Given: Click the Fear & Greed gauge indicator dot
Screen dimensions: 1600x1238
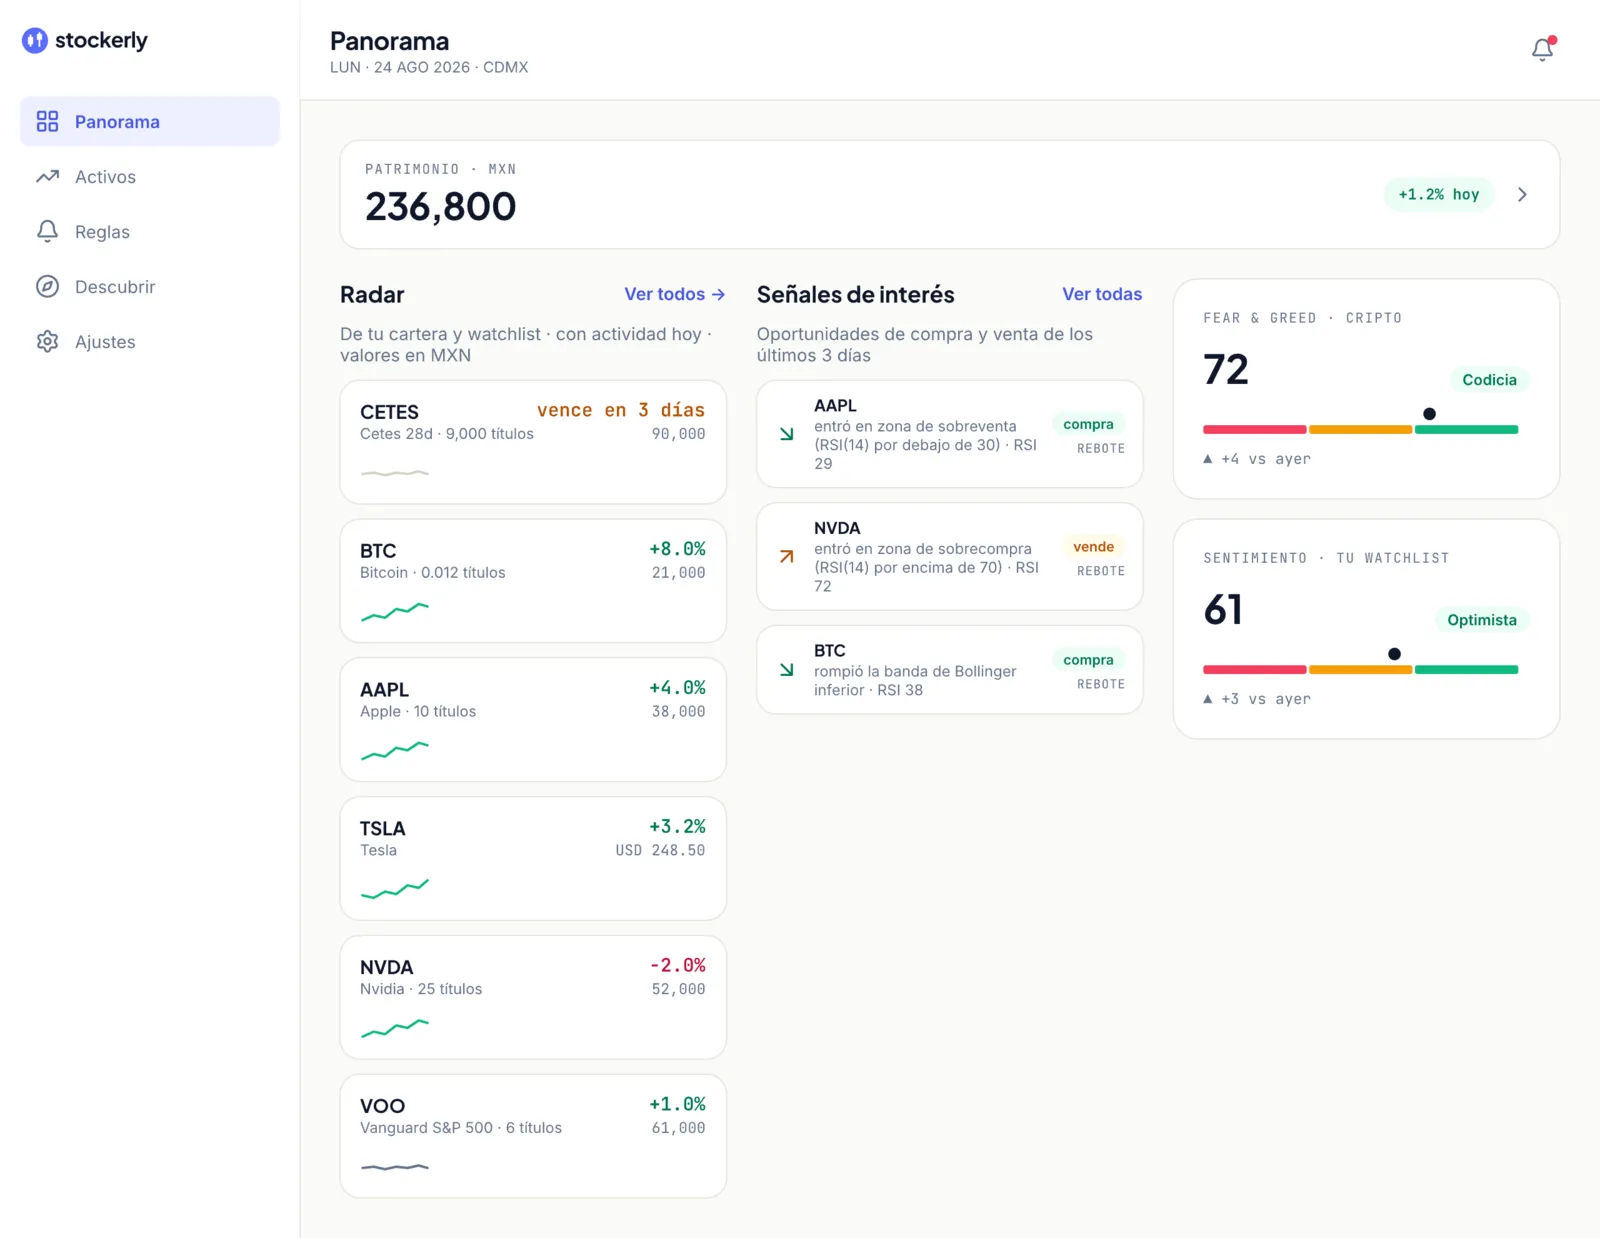Looking at the screenshot, I should tap(1429, 414).
